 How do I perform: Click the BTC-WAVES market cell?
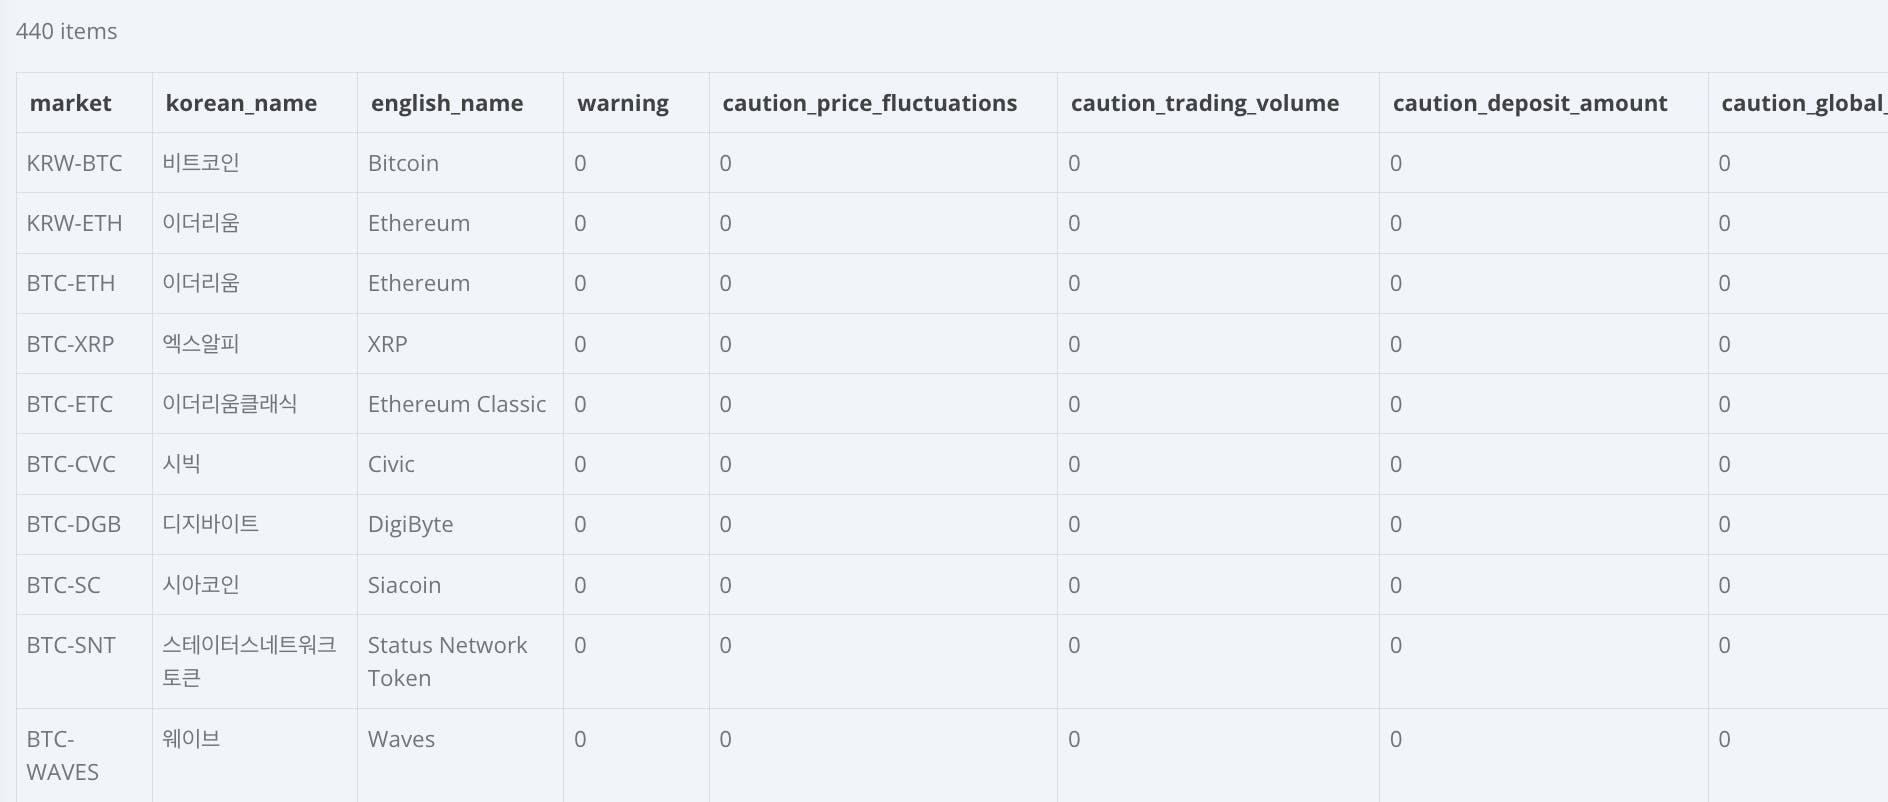pos(62,755)
